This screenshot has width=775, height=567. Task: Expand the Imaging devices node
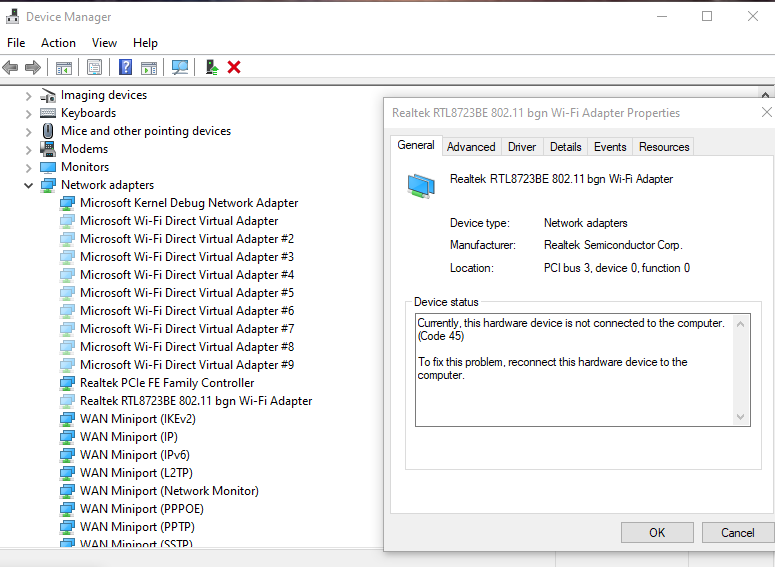[x=28, y=96]
